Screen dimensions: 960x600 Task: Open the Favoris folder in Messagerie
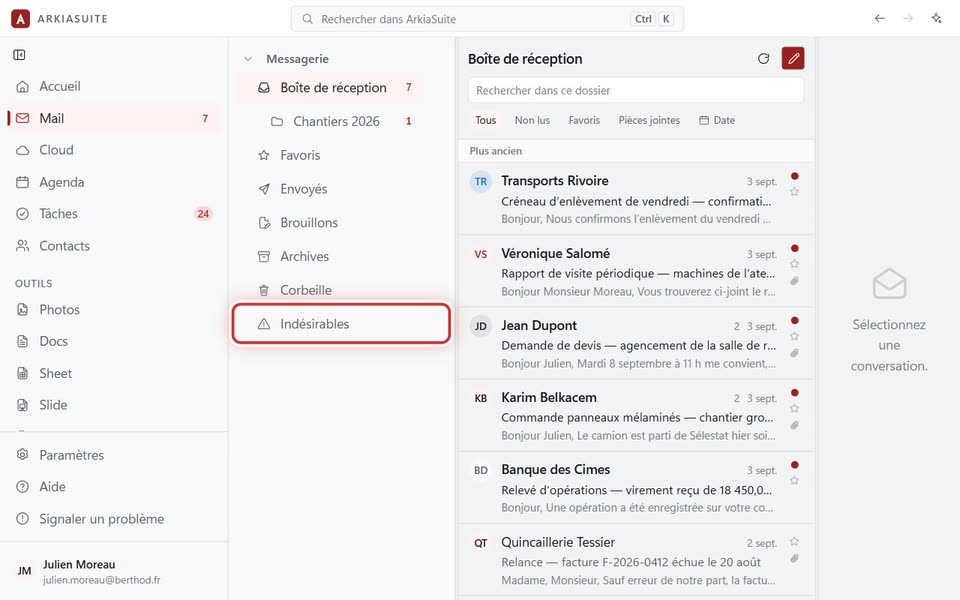[331, 155]
